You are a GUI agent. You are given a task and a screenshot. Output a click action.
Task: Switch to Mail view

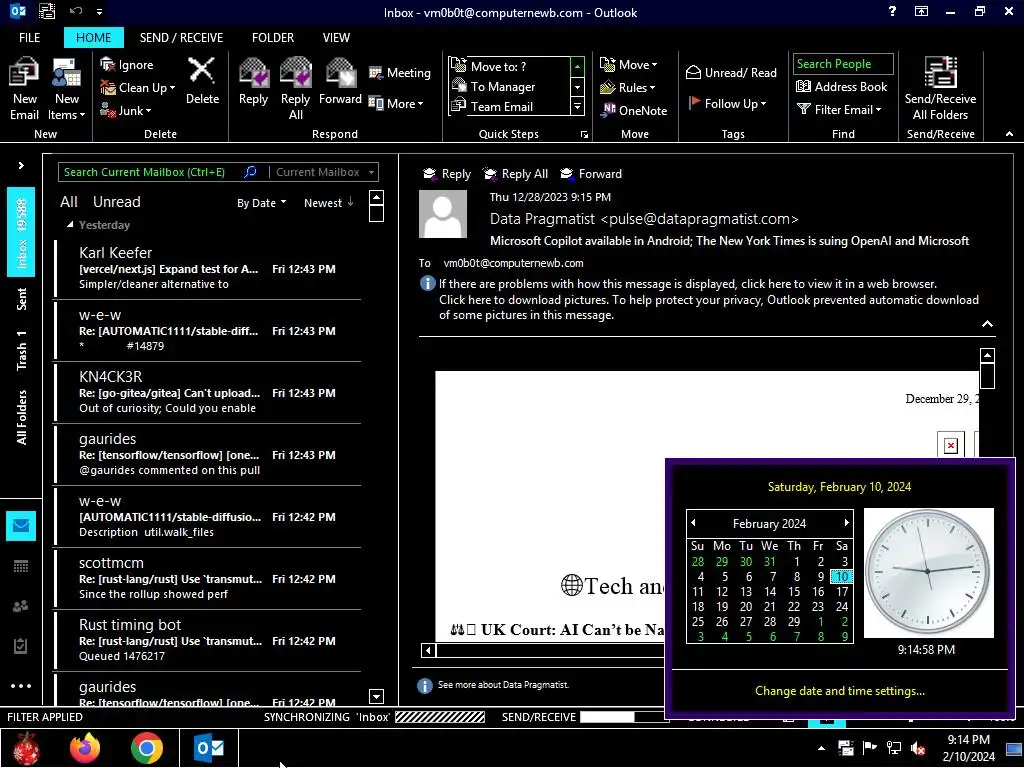(x=21, y=526)
